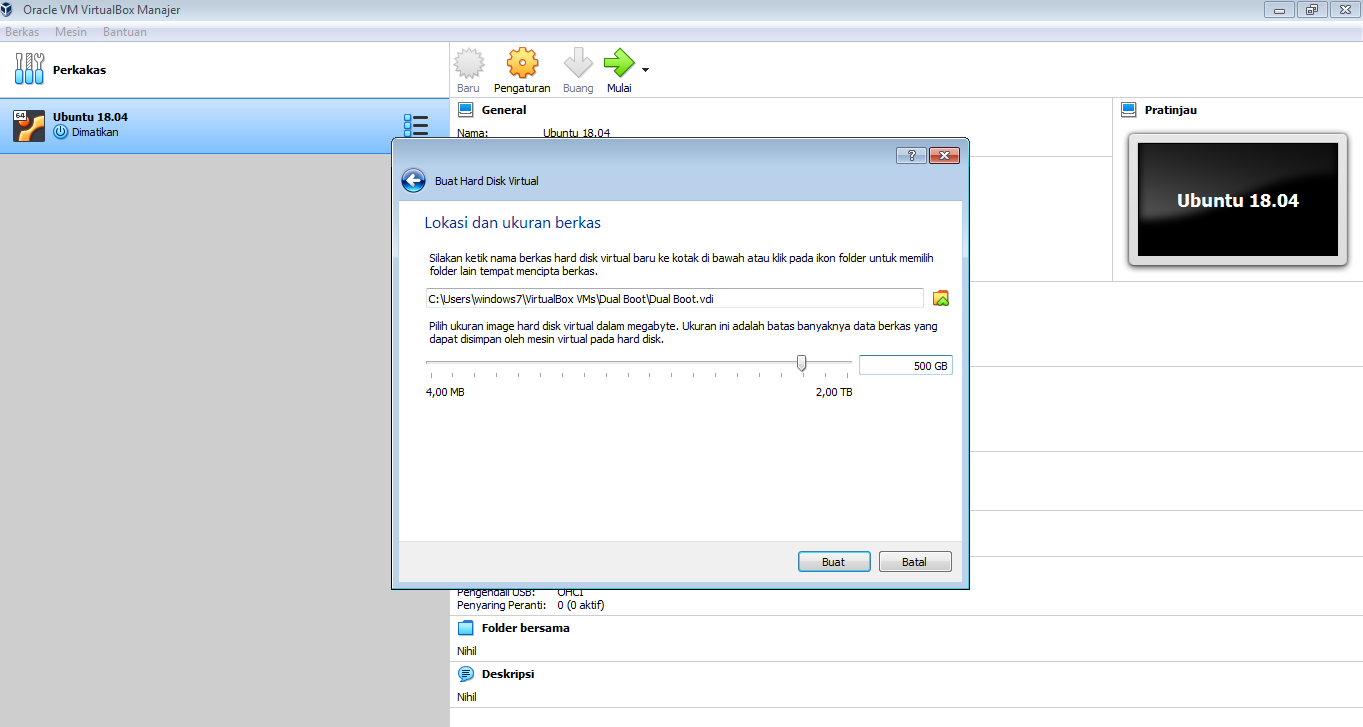Screen dimensions: 1363x727
Task: Click the 500 GB size input field
Action: [905, 364]
